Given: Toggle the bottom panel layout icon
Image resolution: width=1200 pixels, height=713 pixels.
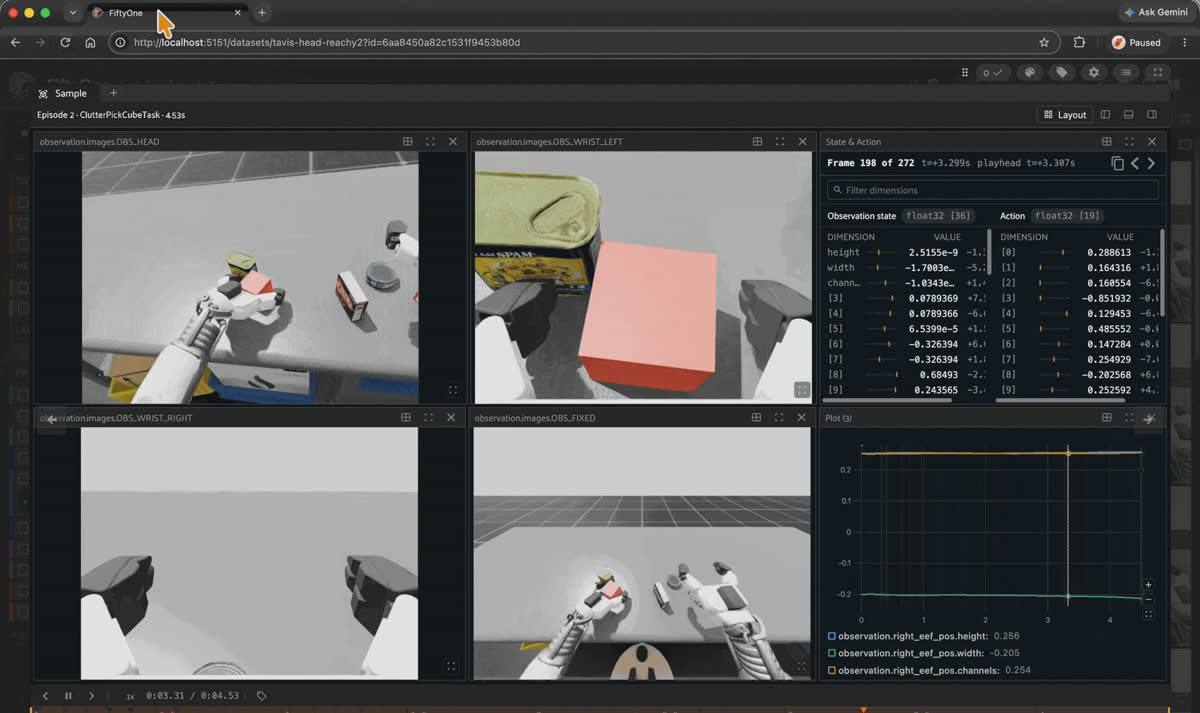Looking at the screenshot, I should (x=1129, y=115).
